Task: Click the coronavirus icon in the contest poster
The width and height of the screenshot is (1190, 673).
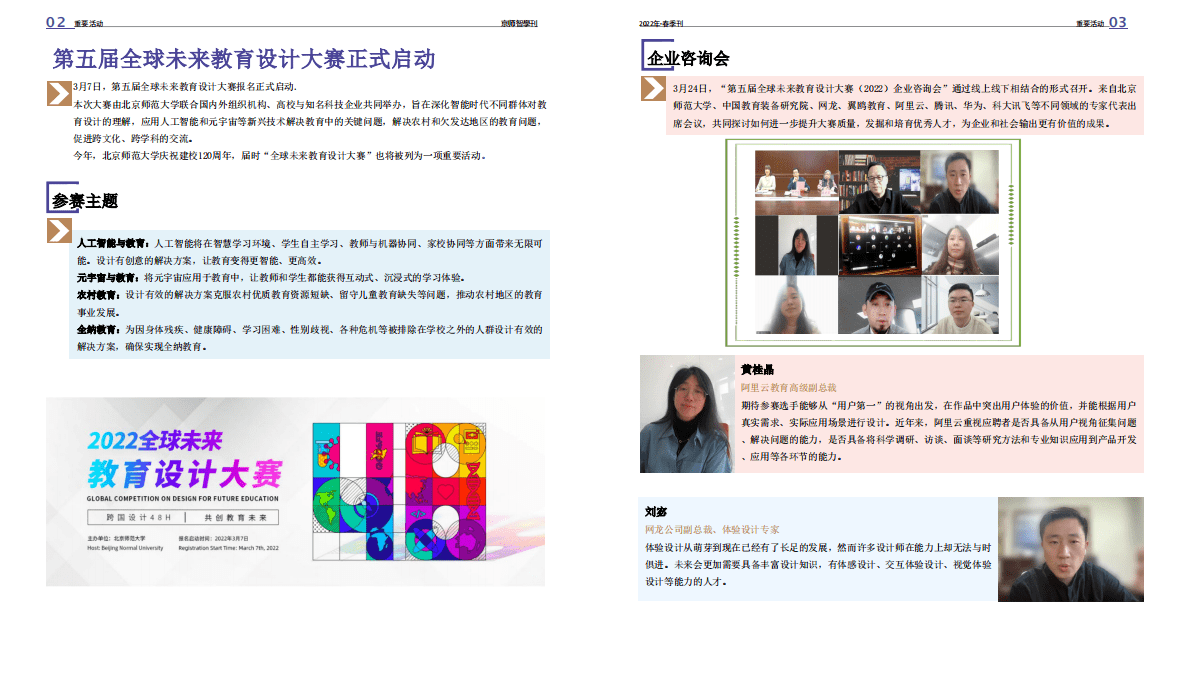Action: 331,453
